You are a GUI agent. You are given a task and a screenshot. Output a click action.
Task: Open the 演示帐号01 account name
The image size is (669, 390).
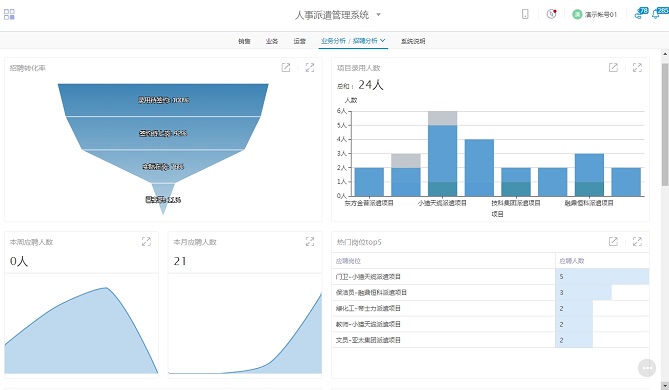coord(601,15)
